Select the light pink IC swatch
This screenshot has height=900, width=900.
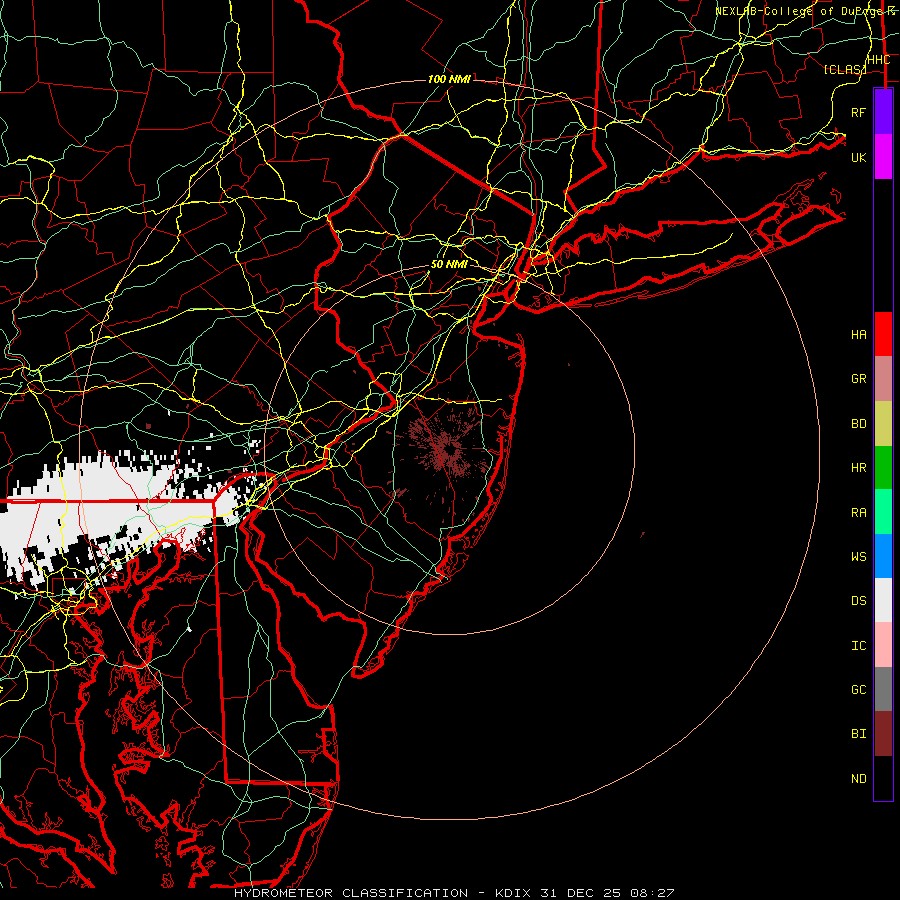[x=883, y=645]
